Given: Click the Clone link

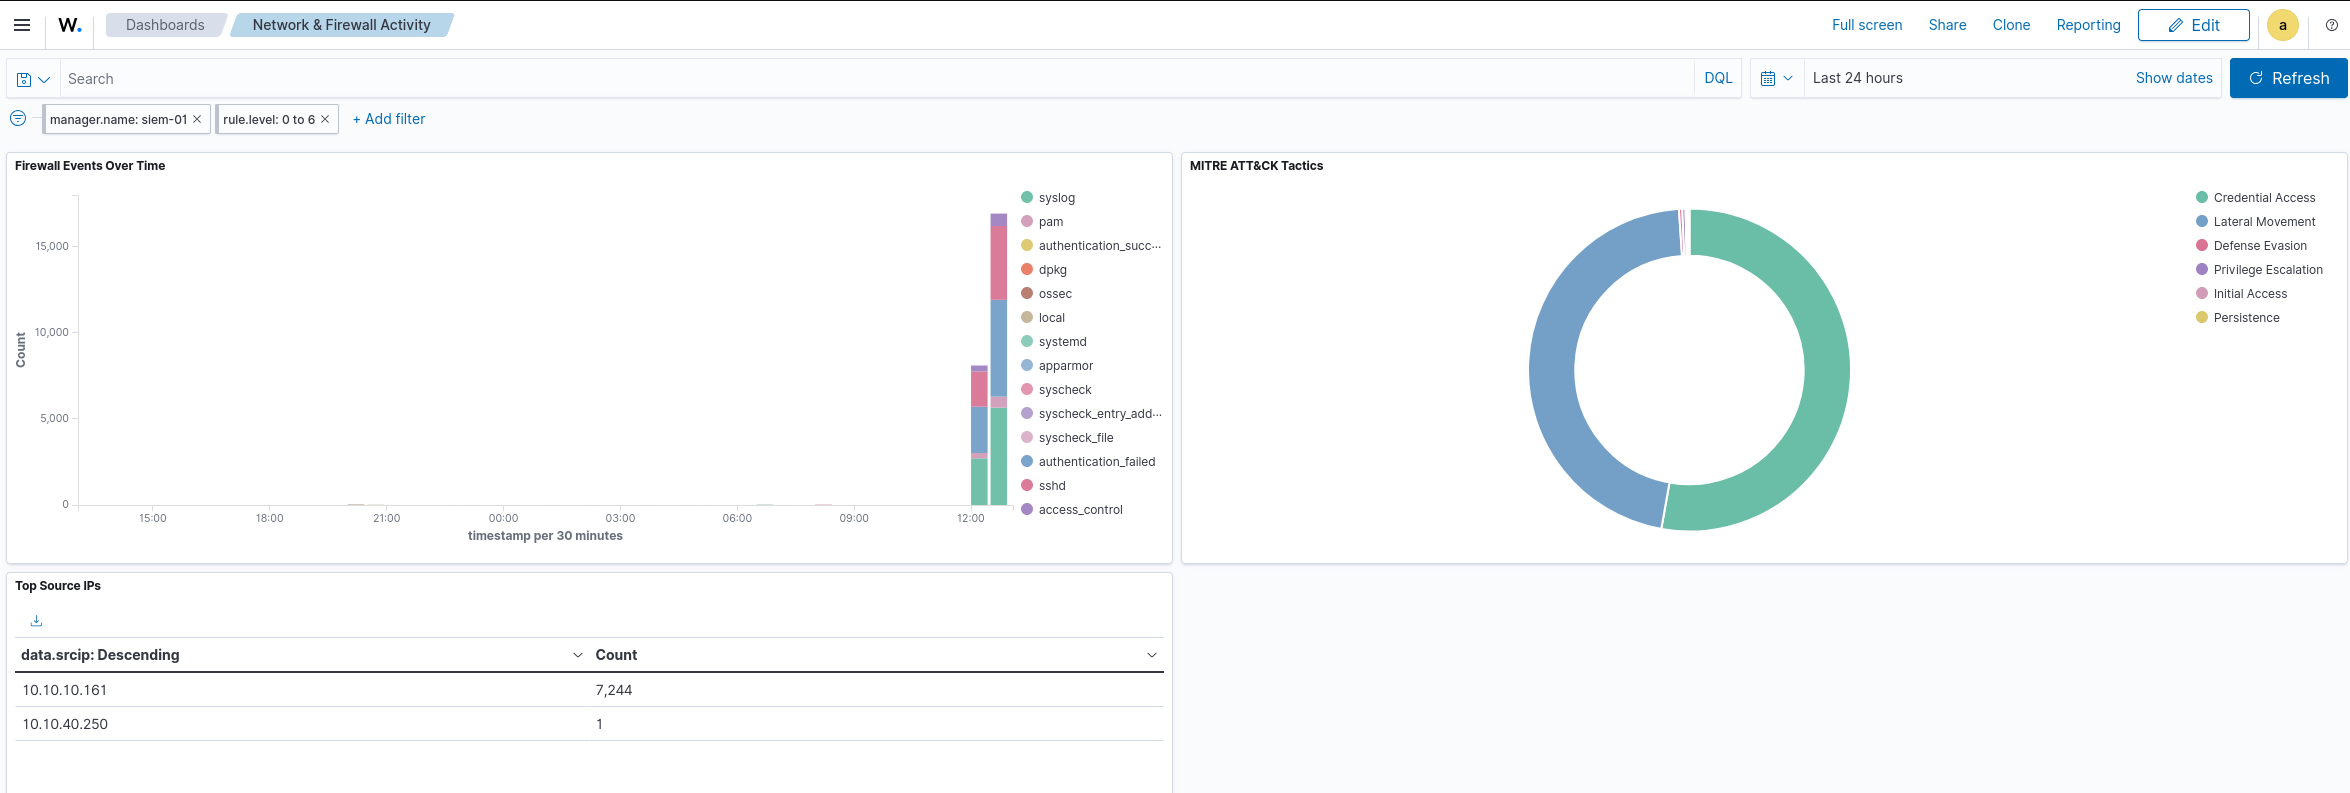Looking at the screenshot, I should pos(2011,25).
